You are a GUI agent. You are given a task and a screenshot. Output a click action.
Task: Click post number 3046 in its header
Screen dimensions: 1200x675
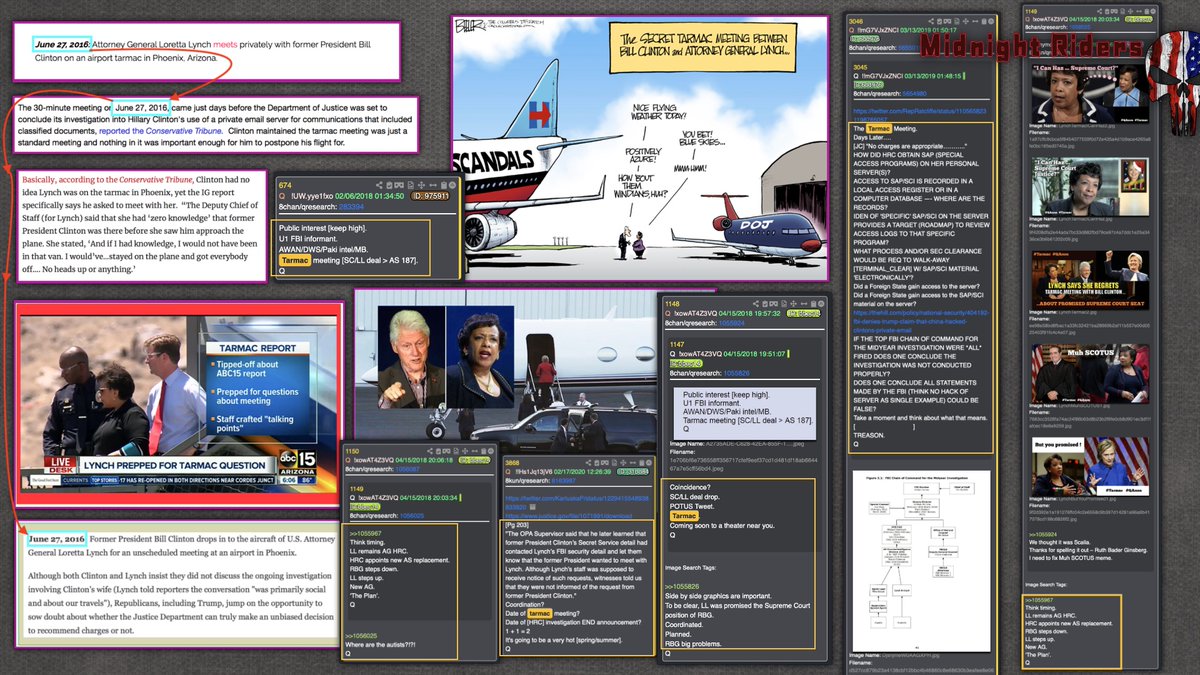(857, 20)
